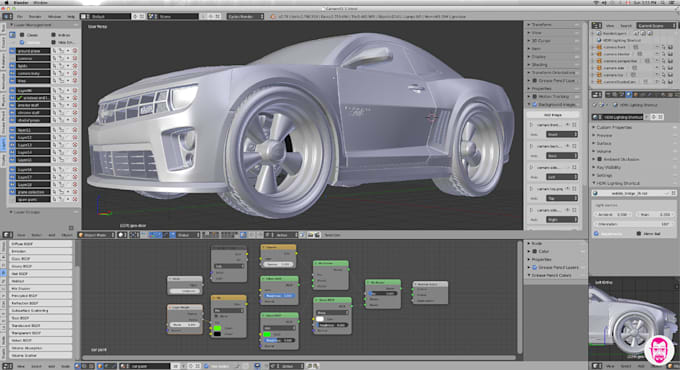Open the 3D viewport editor type icon

(x=7, y=235)
